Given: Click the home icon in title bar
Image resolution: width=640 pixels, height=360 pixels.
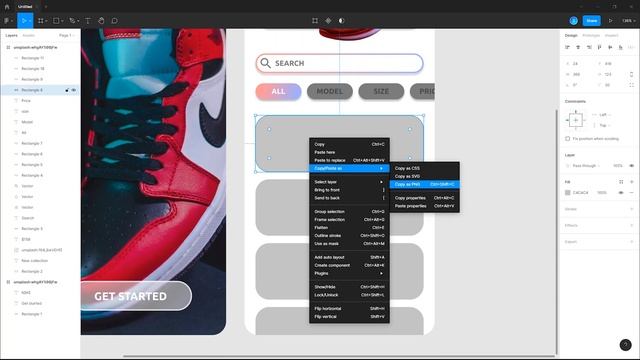Looking at the screenshot, I should point(7,7).
